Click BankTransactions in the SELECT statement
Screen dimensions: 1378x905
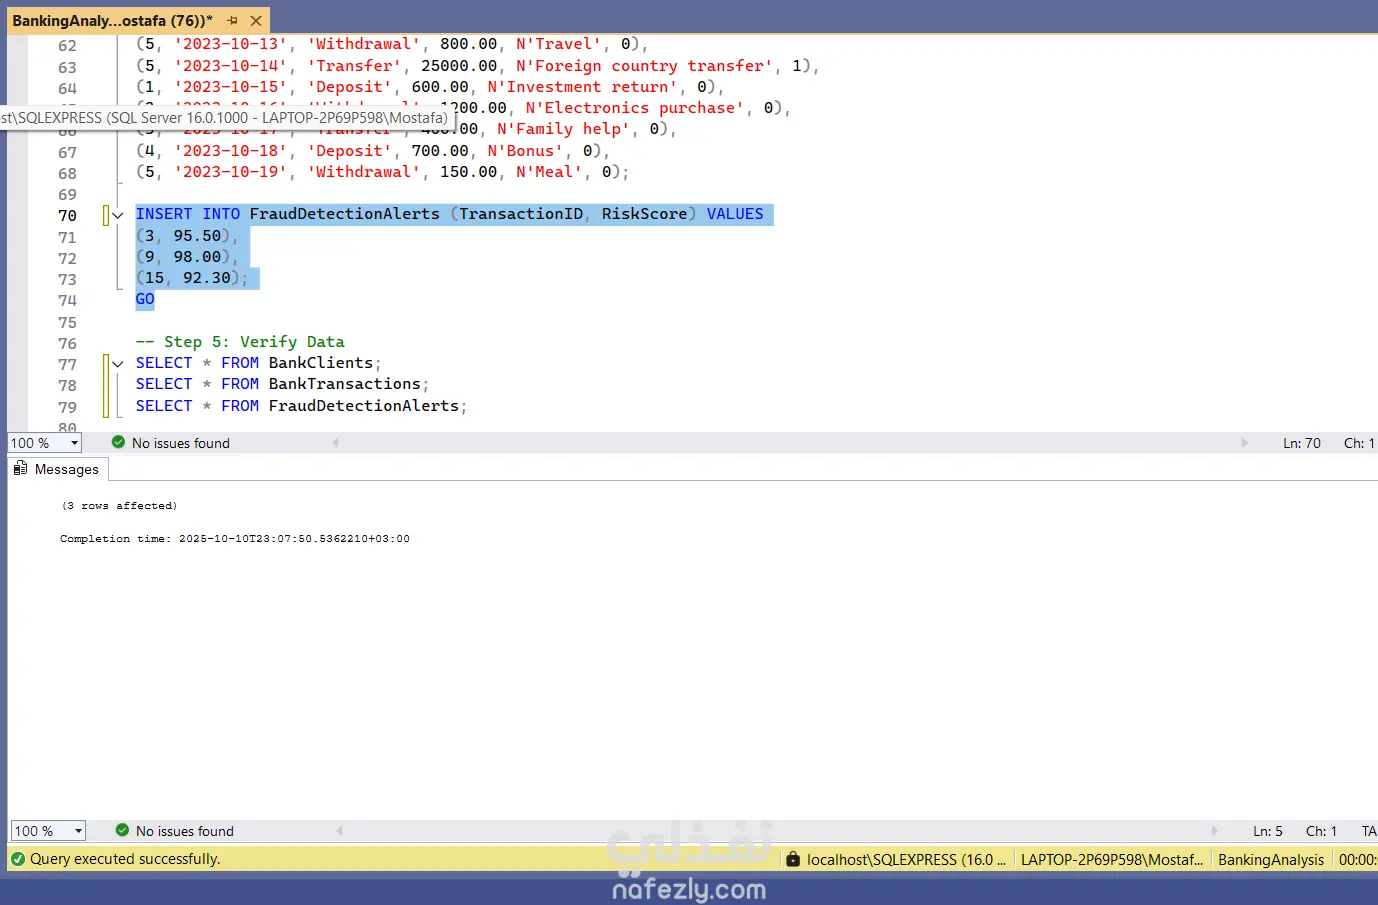pyautogui.click(x=345, y=384)
